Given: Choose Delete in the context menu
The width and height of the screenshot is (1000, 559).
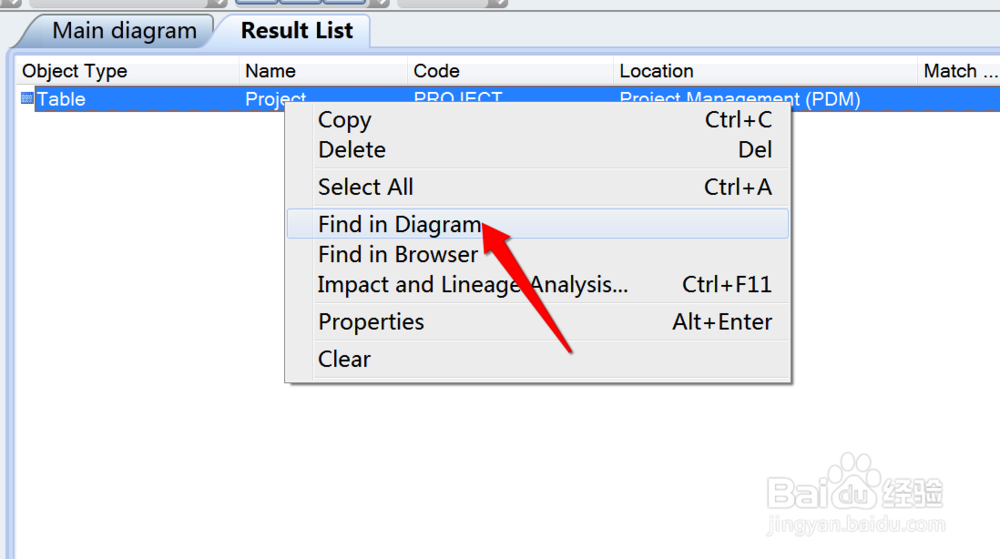Looking at the screenshot, I should [352, 150].
